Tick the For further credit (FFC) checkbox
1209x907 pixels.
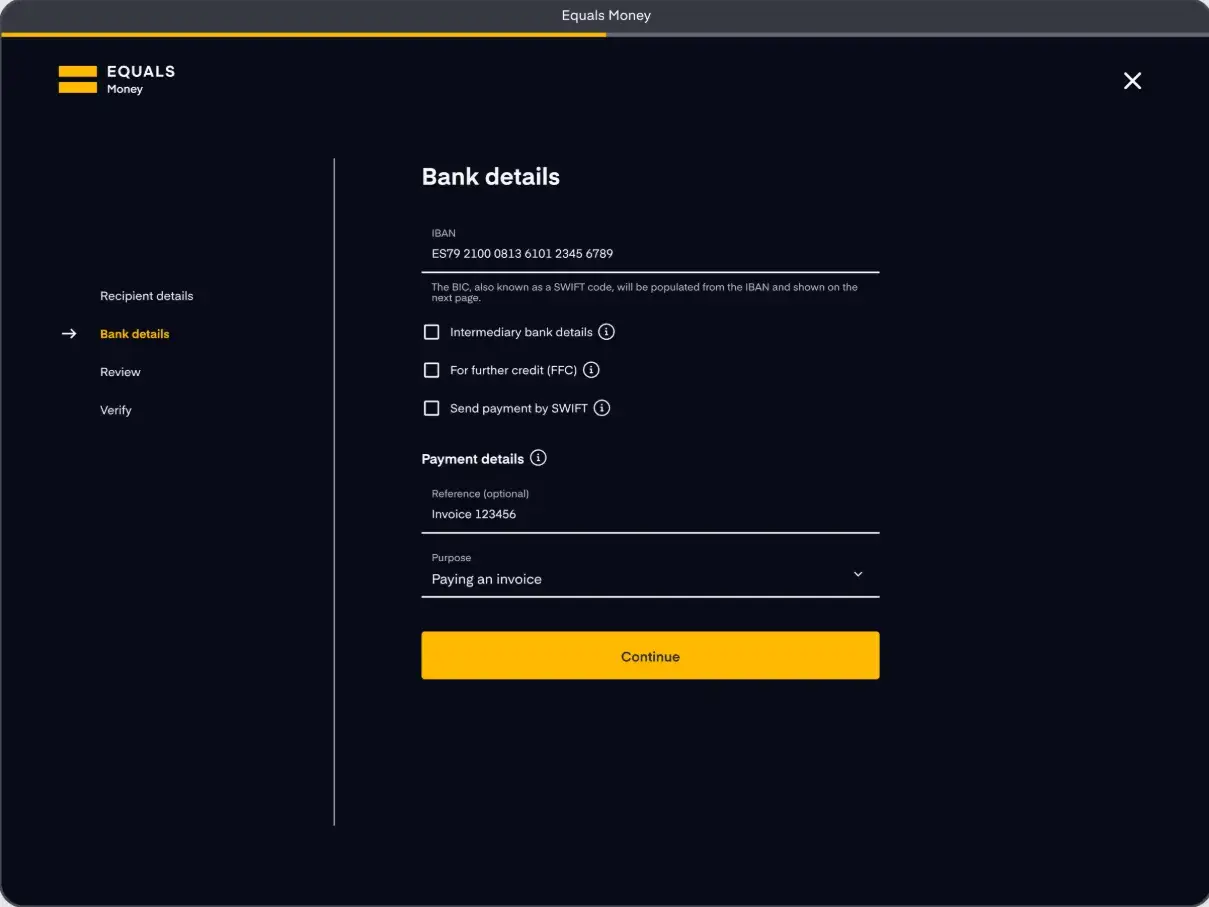click(432, 370)
